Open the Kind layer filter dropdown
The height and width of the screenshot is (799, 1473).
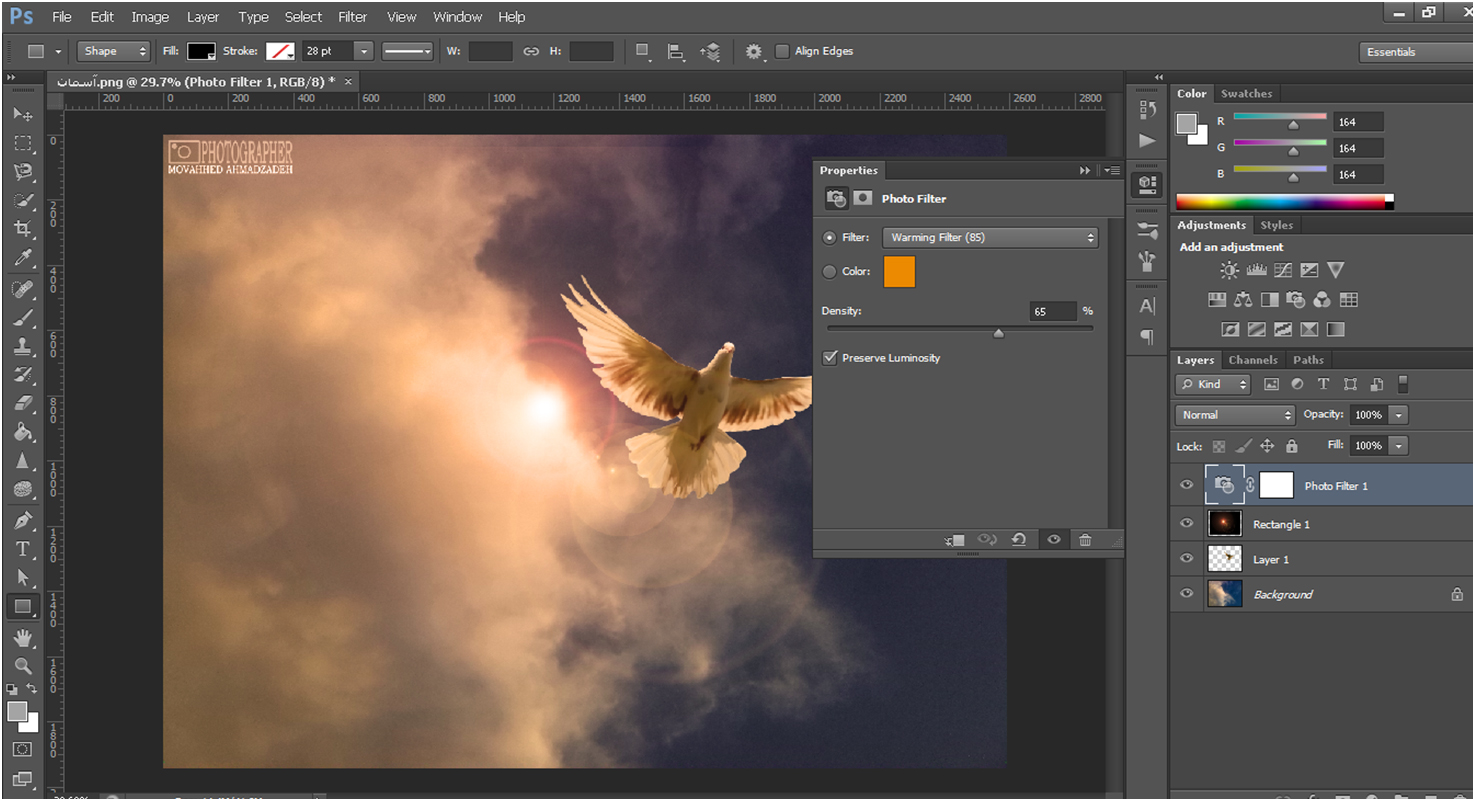tap(1214, 384)
